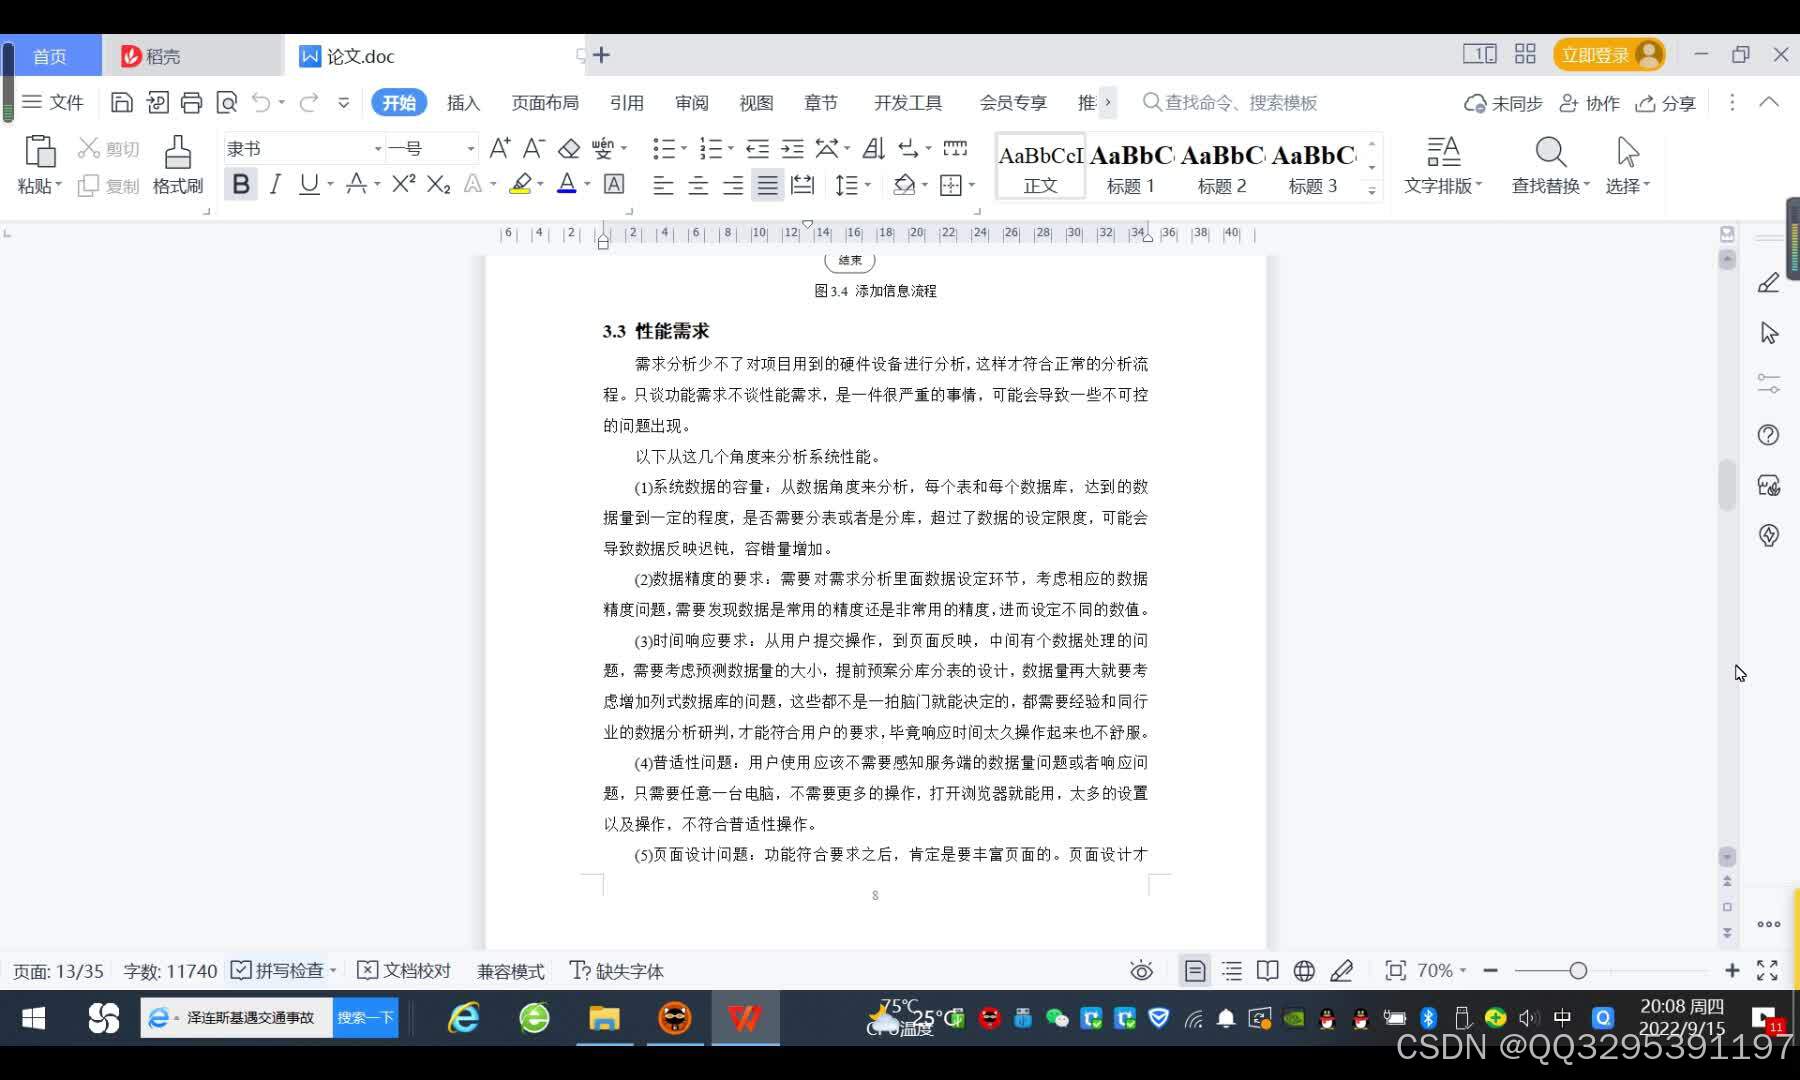This screenshot has width=1800, height=1080.
Task: Open the View (视图) tab
Action: (x=756, y=103)
